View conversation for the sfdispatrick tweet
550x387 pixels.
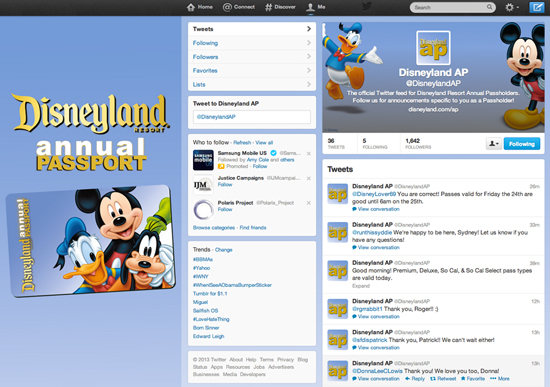point(376,348)
